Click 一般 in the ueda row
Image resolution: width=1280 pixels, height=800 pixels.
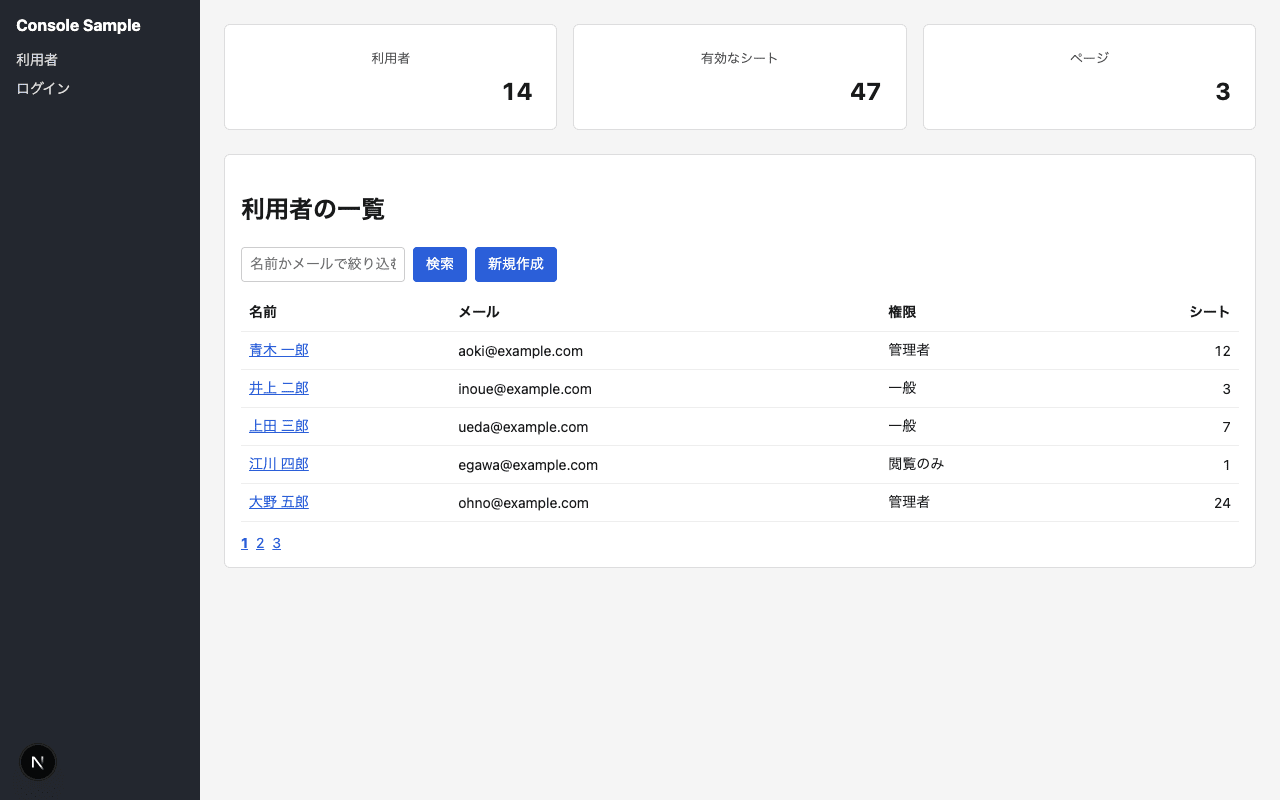[x=902, y=426]
